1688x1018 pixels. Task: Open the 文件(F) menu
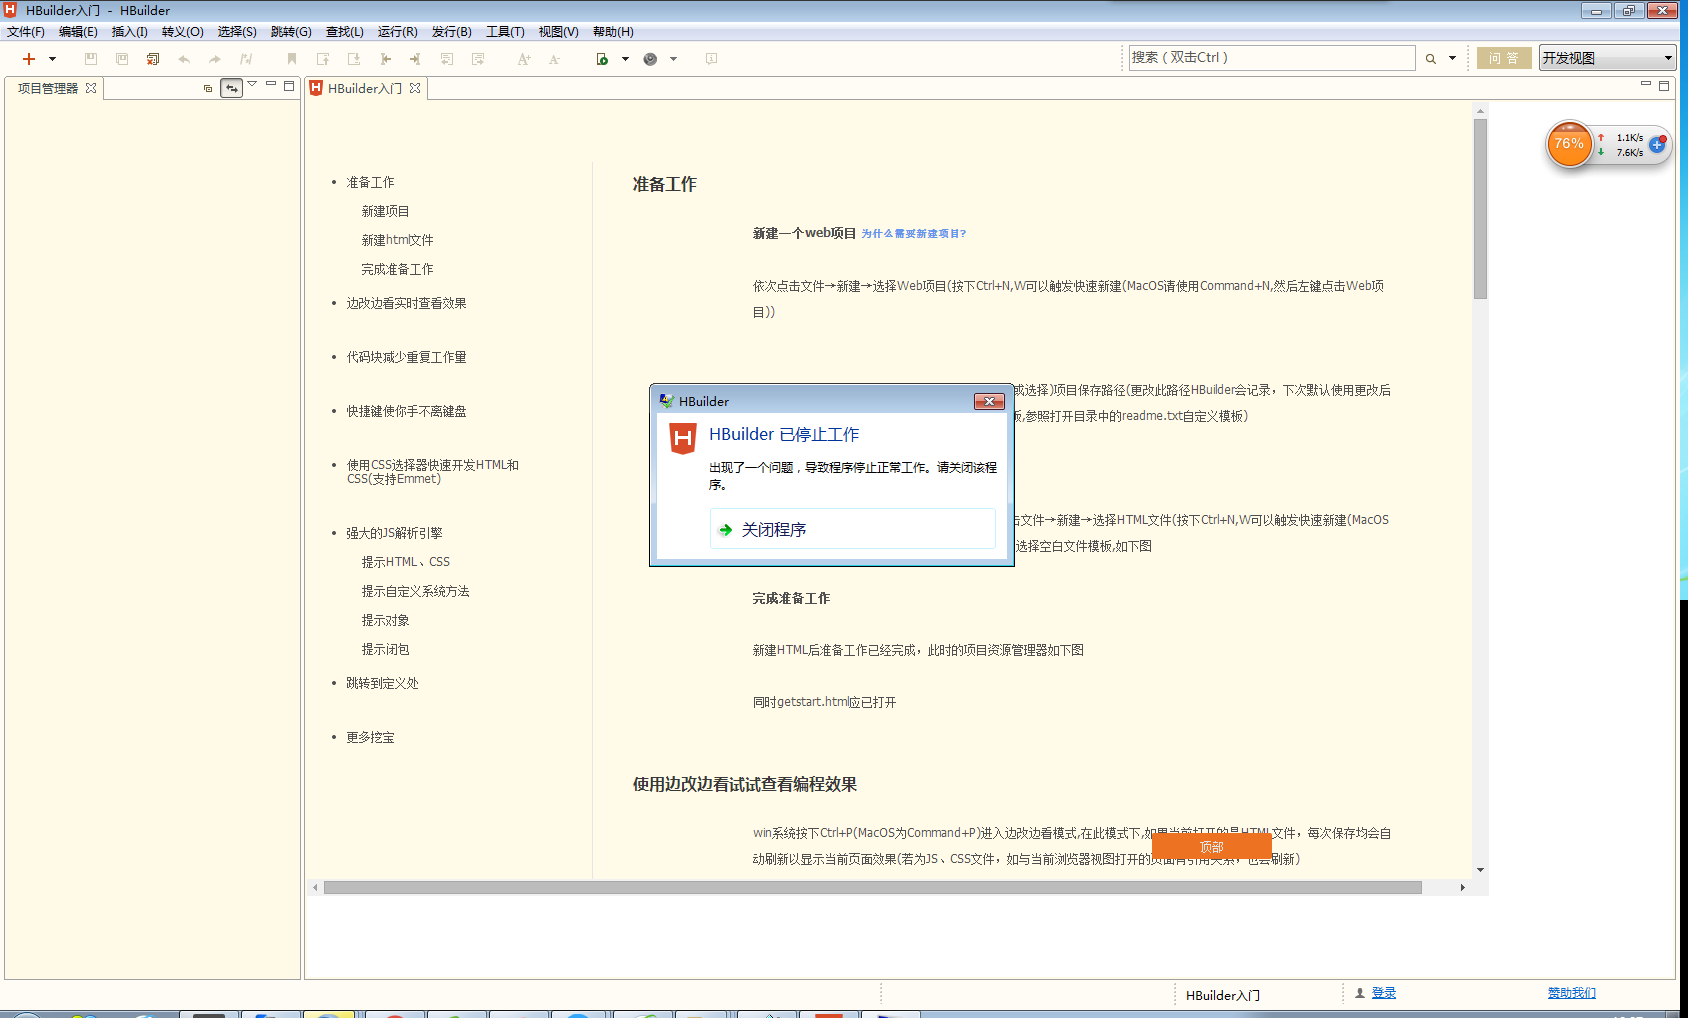pyautogui.click(x=26, y=32)
